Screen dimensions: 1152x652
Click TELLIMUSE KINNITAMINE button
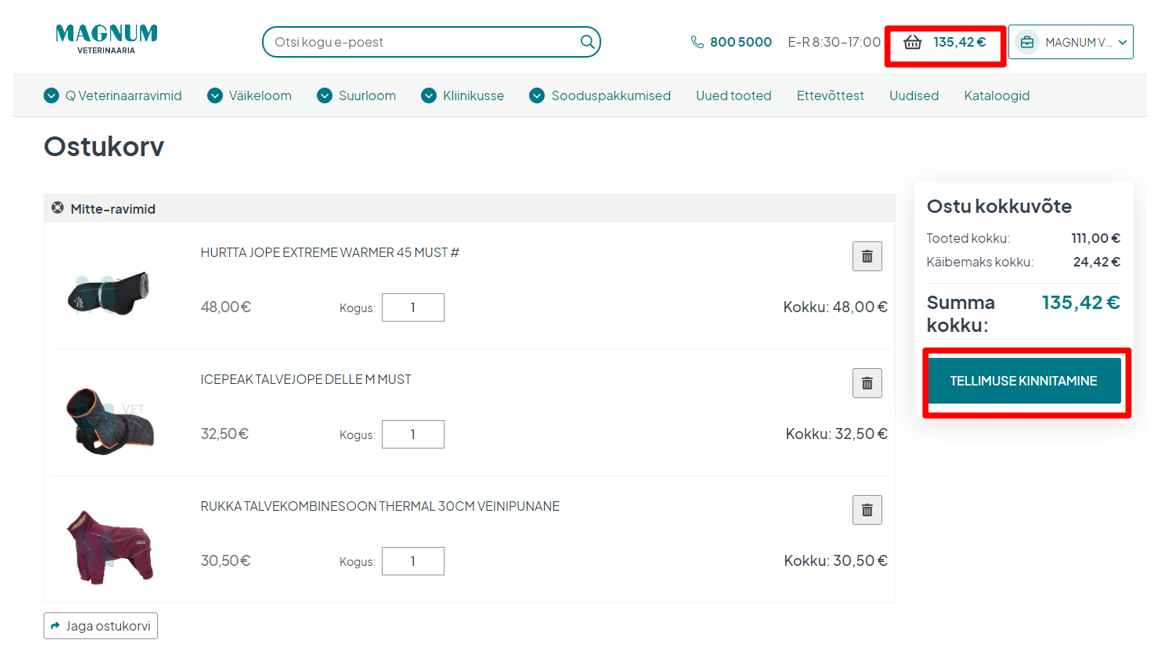pos(1024,381)
